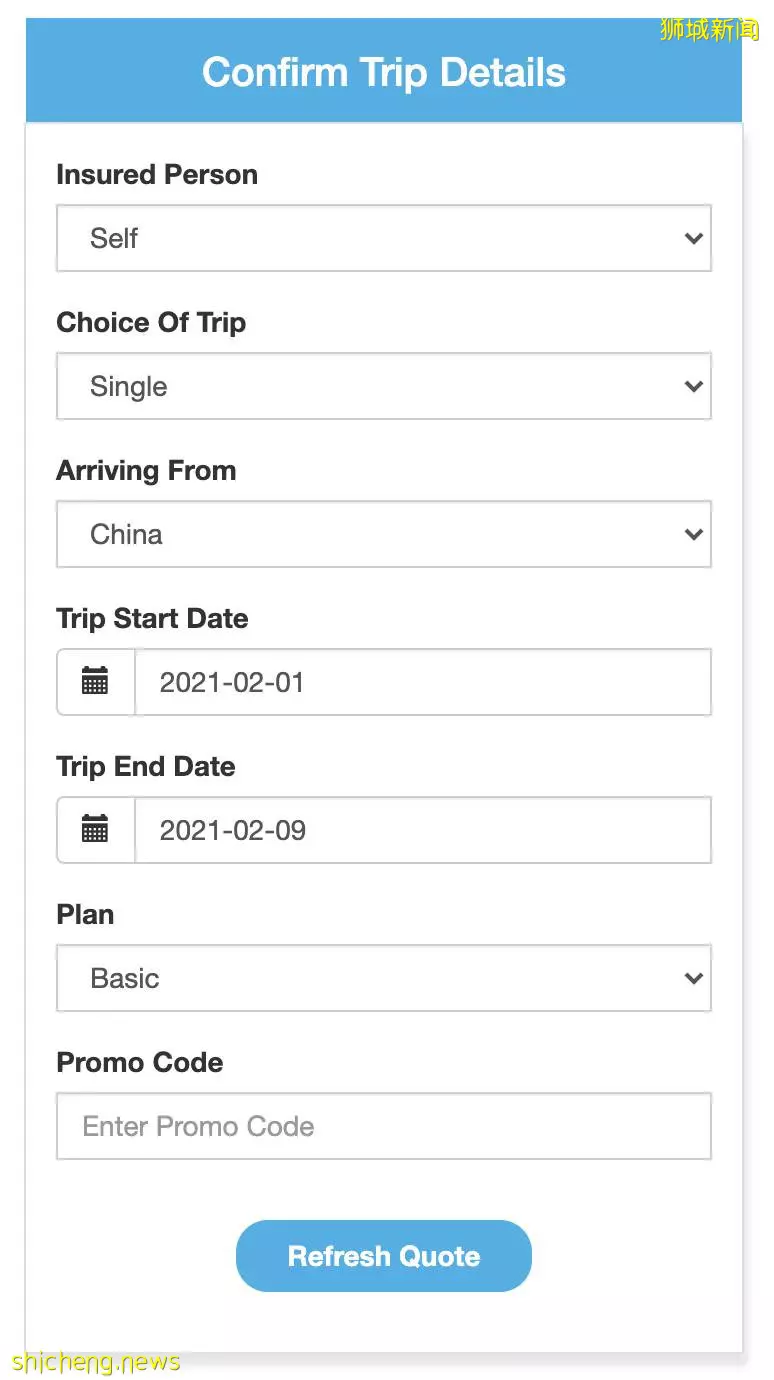Click the yellow 狮城新闻 watermark text
This screenshot has height=1380, width=774.
coord(709,29)
